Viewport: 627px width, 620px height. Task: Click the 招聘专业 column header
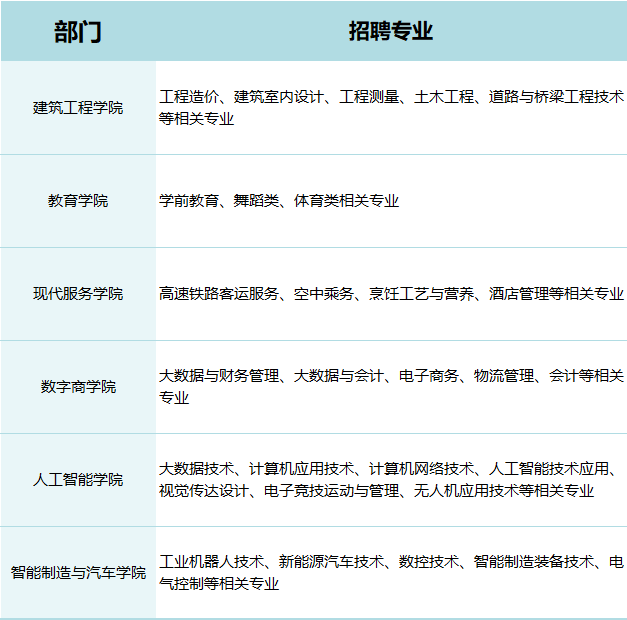click(x=391, y=31)
